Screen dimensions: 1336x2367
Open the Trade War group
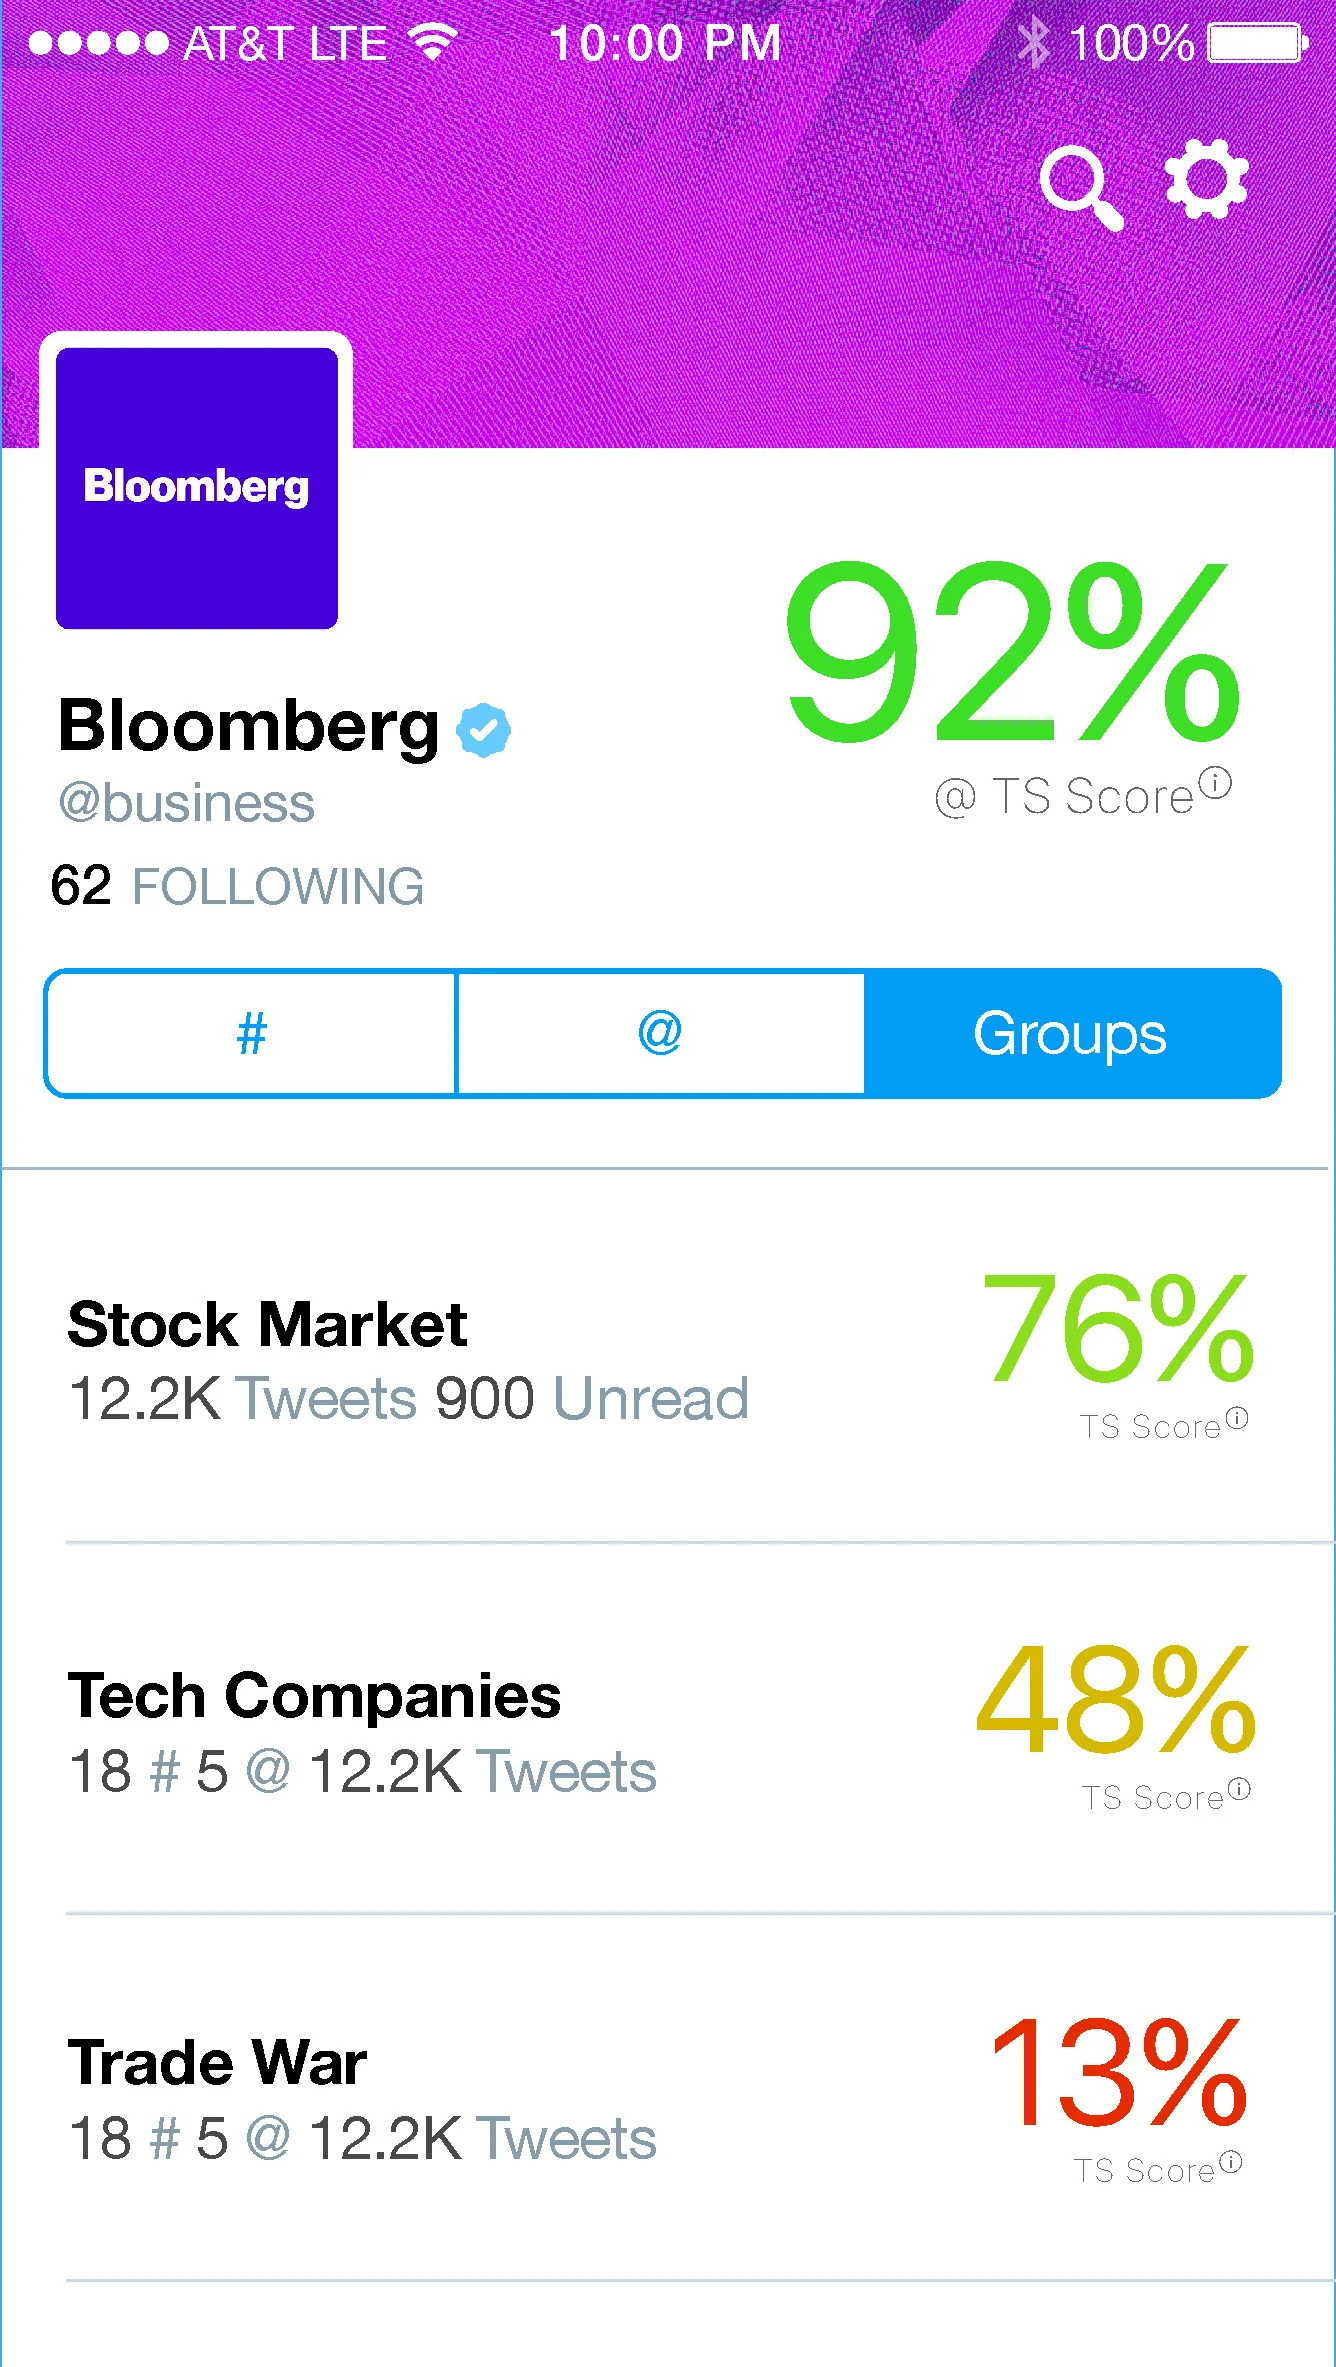click(668, 2098)
